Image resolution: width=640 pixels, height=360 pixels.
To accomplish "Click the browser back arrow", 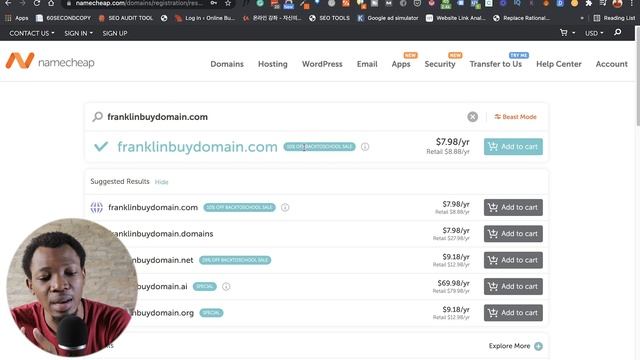I will point(8,3).
